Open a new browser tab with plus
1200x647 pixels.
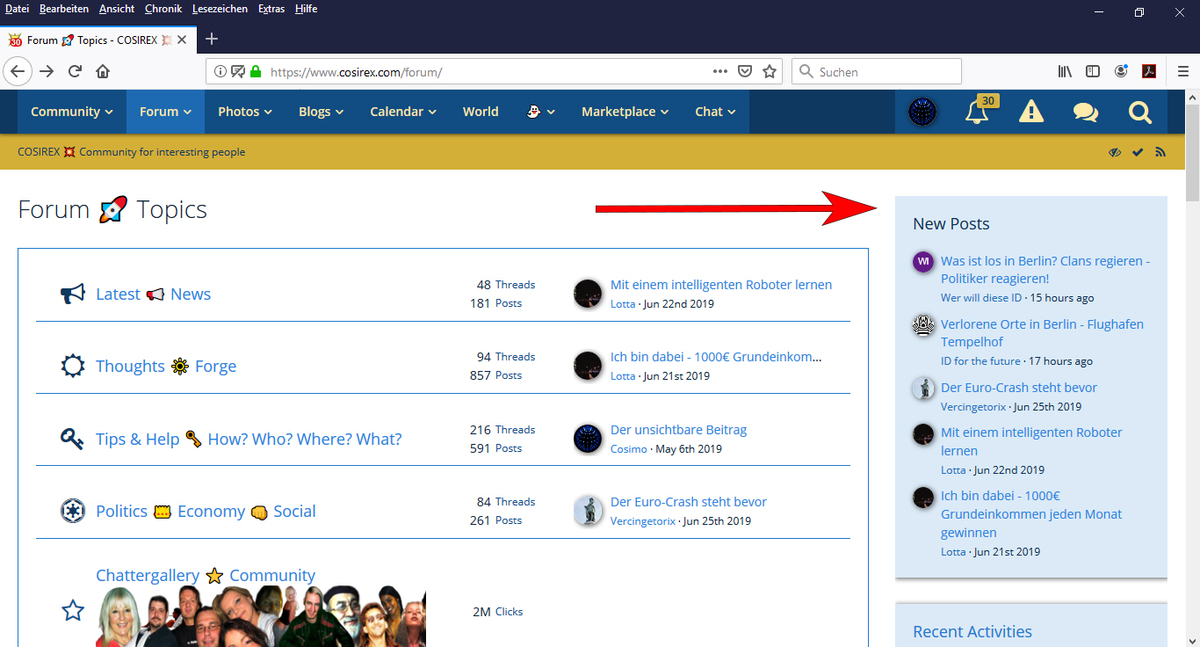[212, 39]
